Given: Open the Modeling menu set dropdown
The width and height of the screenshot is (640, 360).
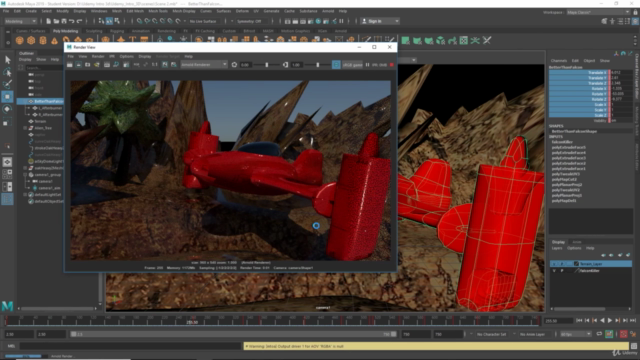Looking at the screenshot, I should click(x=20, y=21).
